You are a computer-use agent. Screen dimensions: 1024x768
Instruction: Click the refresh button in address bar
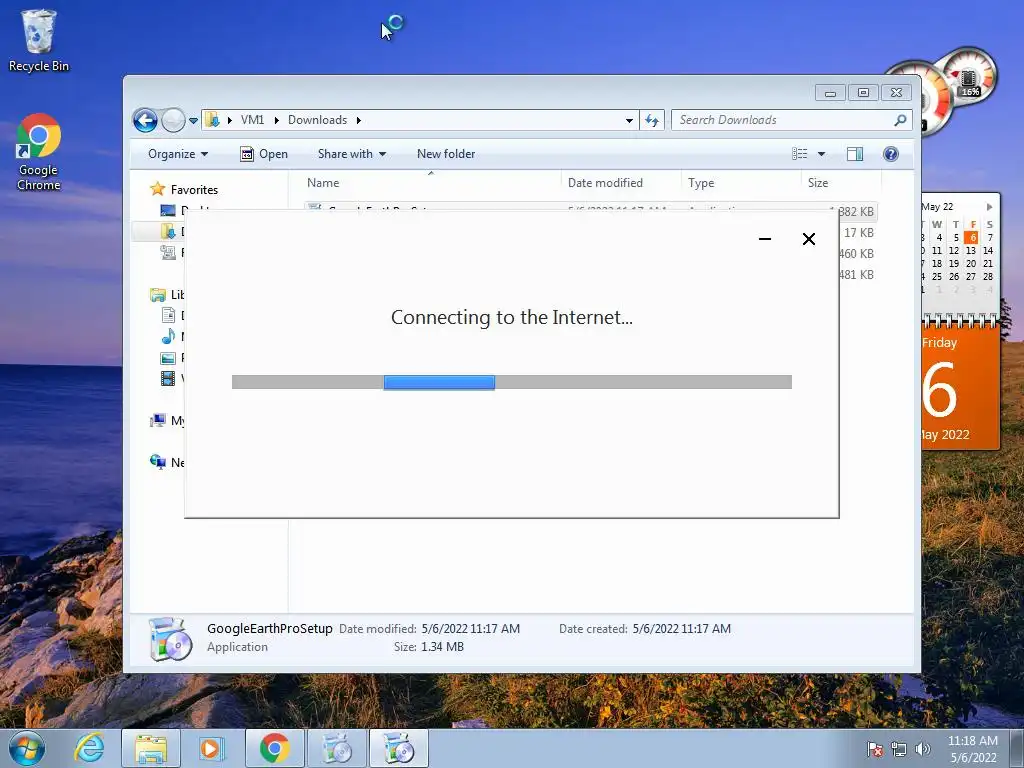652,120
